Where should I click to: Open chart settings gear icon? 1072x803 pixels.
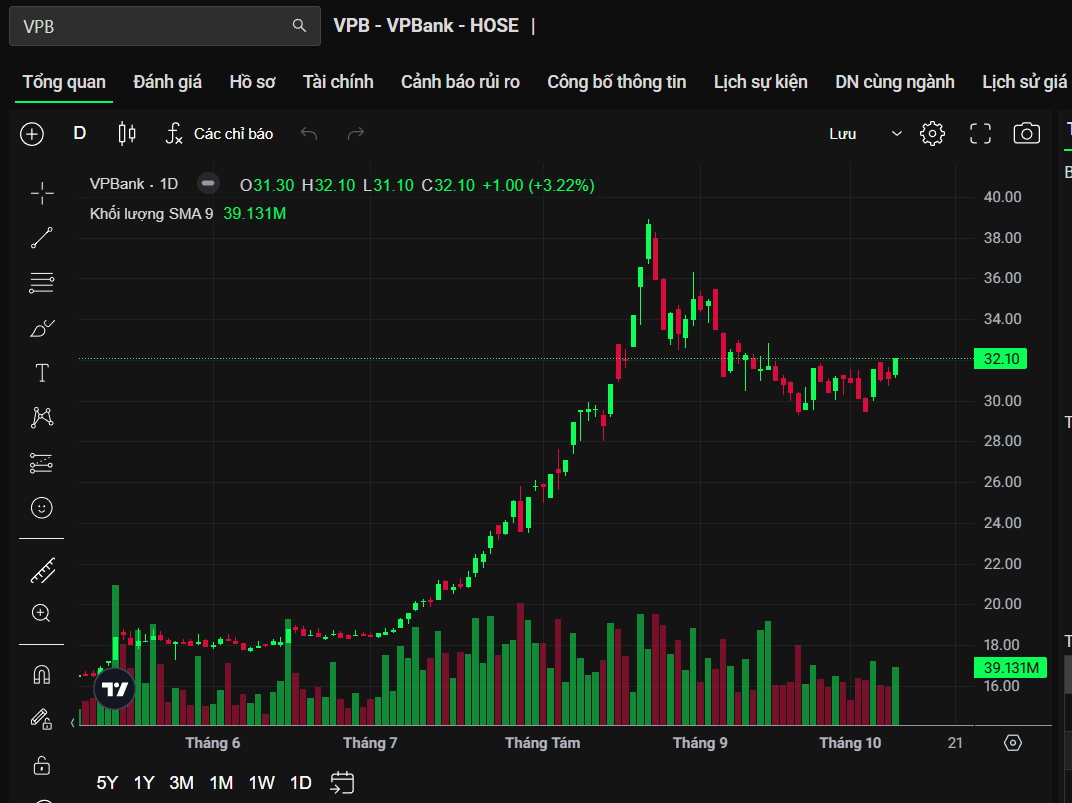pos(932,134)
